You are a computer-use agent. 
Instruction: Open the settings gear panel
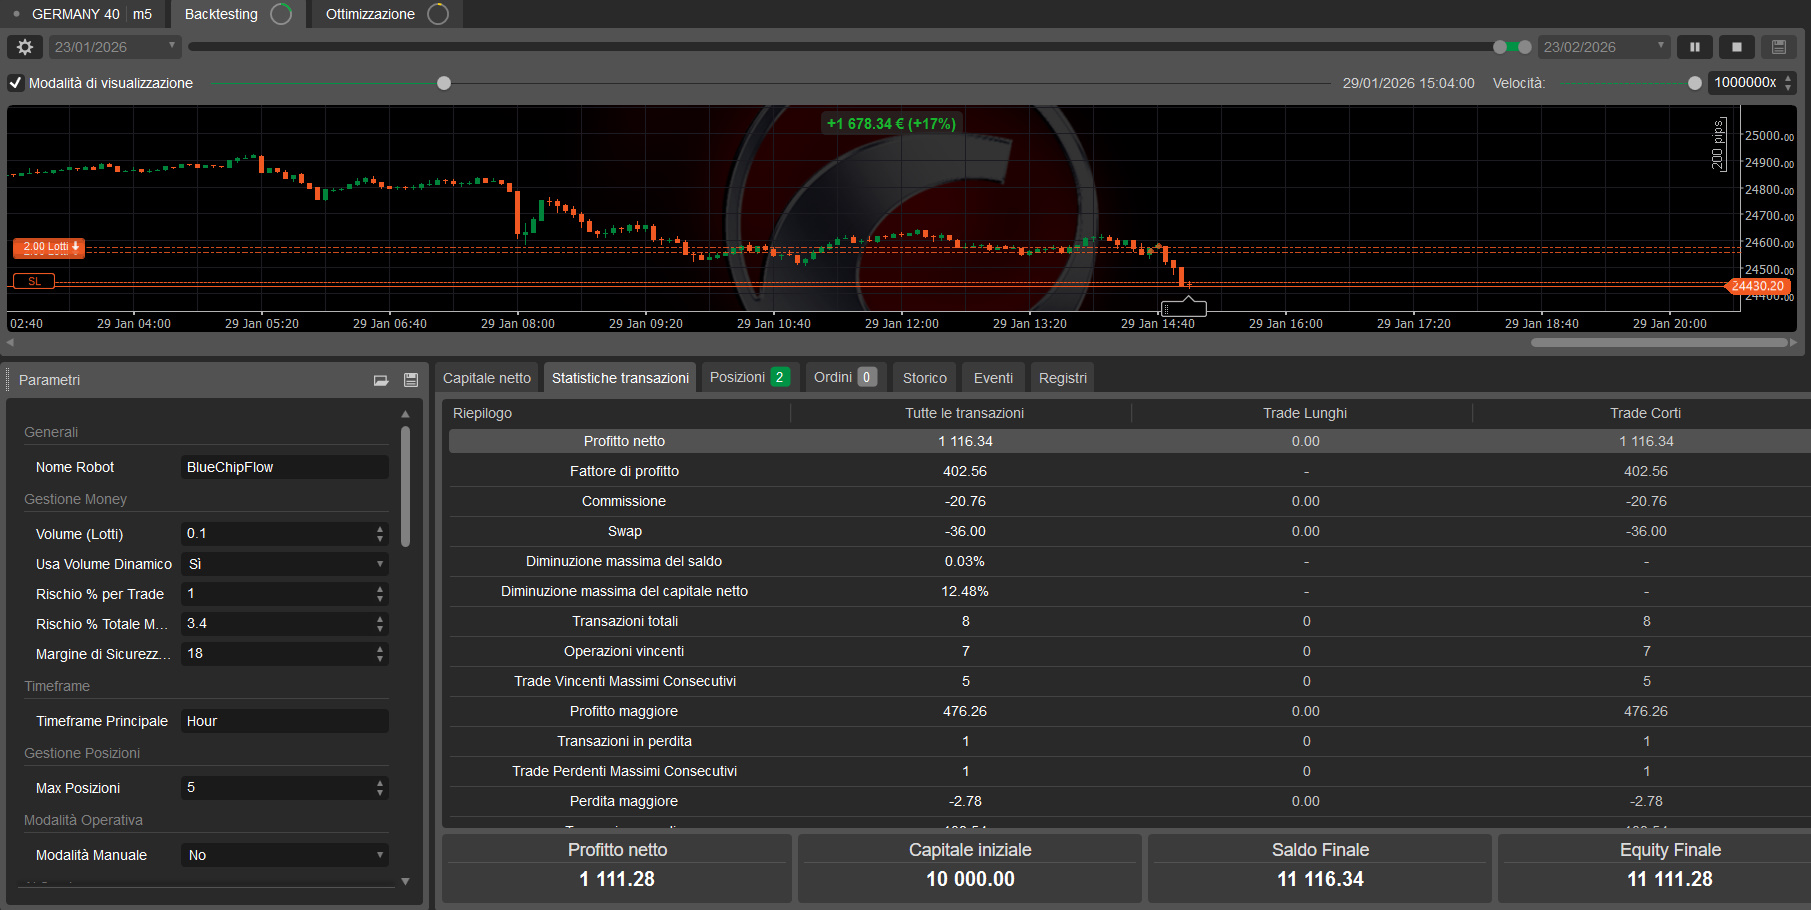[24, 46]
